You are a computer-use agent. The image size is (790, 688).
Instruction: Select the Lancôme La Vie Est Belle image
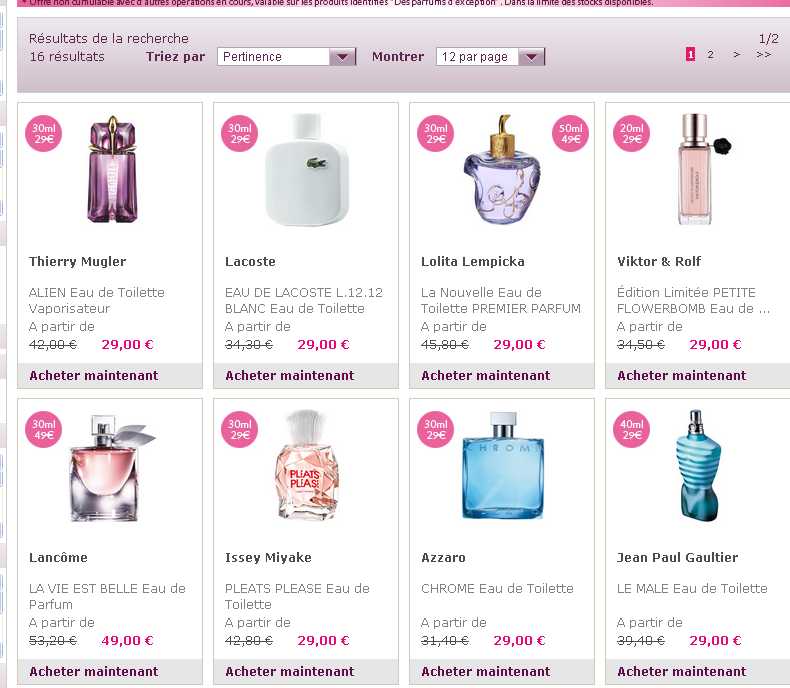(111, 468)
